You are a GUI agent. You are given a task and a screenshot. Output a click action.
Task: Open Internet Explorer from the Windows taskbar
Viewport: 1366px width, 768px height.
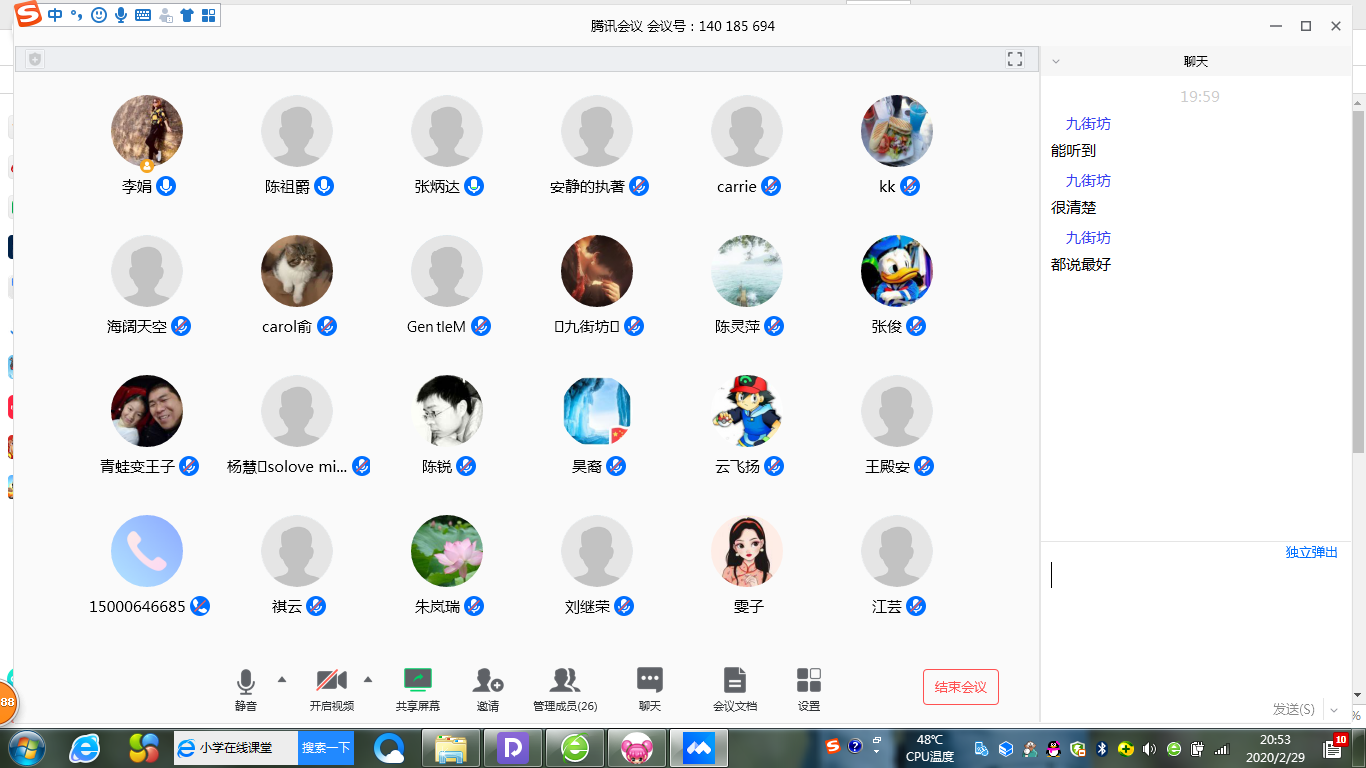click(x=85, y=748)
